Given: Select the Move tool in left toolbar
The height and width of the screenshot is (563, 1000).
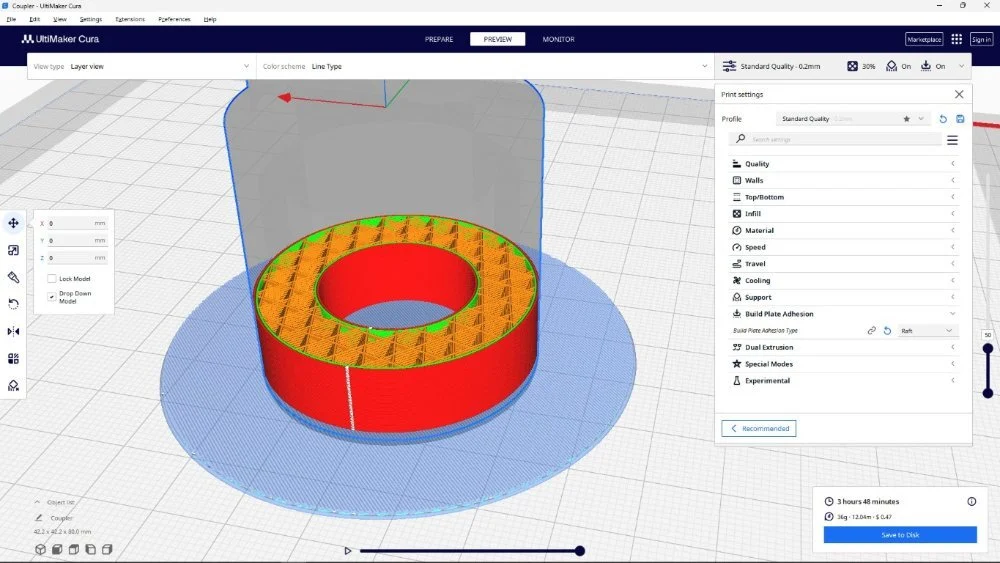Looking at the screenshot, I should point(14,223).
